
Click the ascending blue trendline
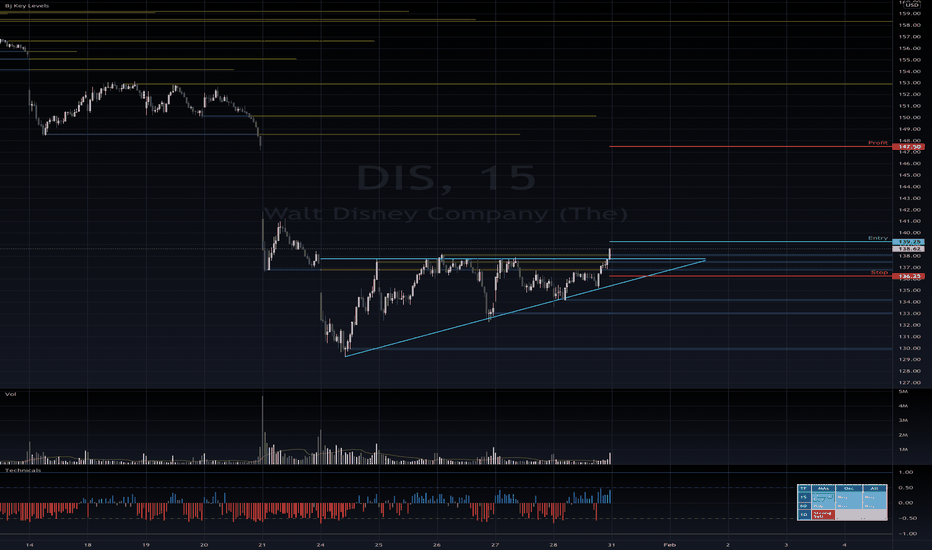point(523,308)
